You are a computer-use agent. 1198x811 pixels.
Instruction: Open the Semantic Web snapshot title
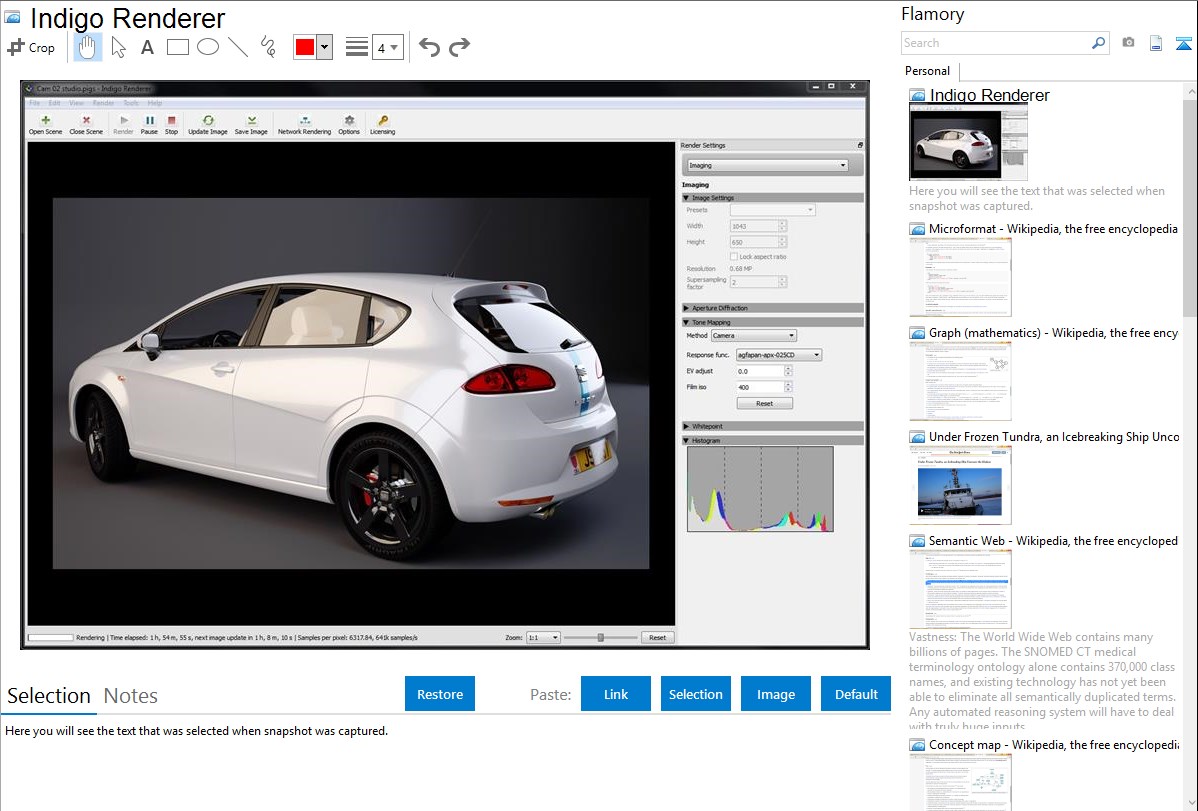click(1053, 540)
